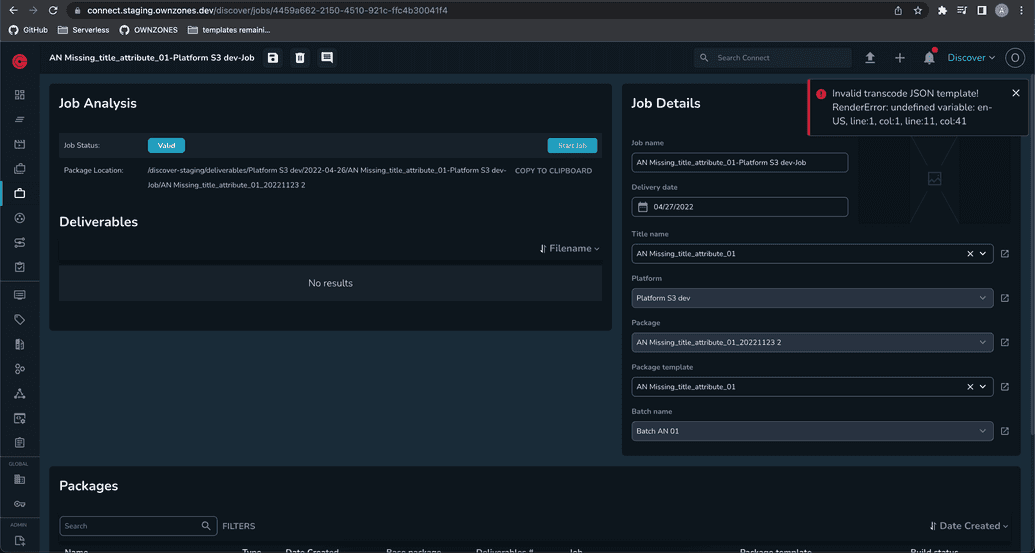Click the clapperboard icon in sidebar
The width and height of the screenshot is (1035, 553).
tap(20, 144)
